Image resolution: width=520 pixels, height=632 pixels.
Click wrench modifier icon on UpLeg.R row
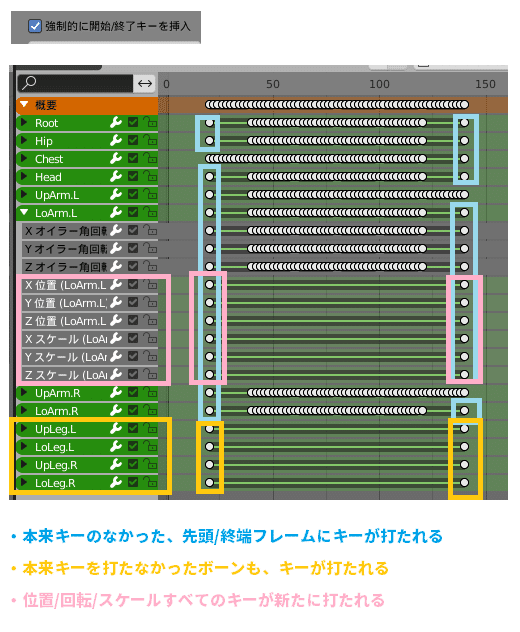116,464
